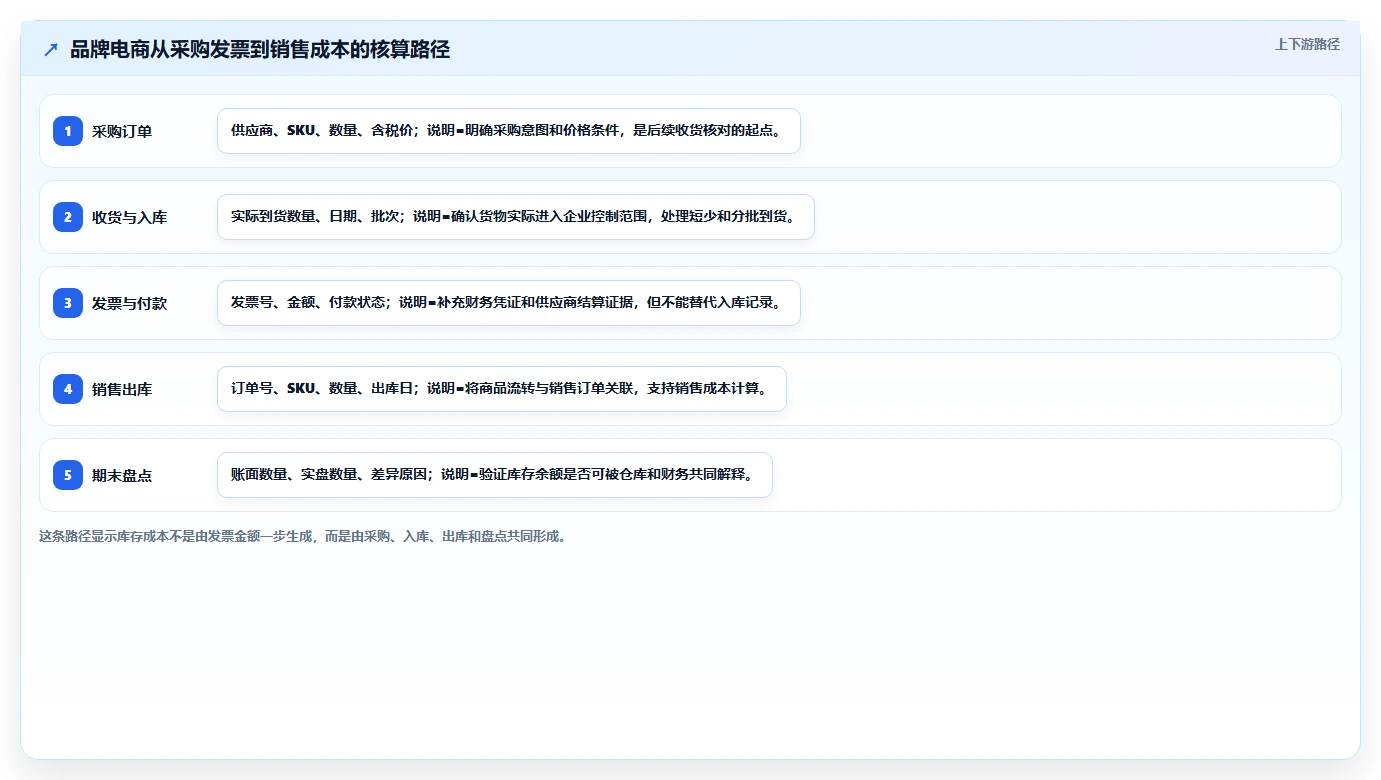Open the description box starting 供应商、SKU、数量、含税价

(x=509, y=131)
